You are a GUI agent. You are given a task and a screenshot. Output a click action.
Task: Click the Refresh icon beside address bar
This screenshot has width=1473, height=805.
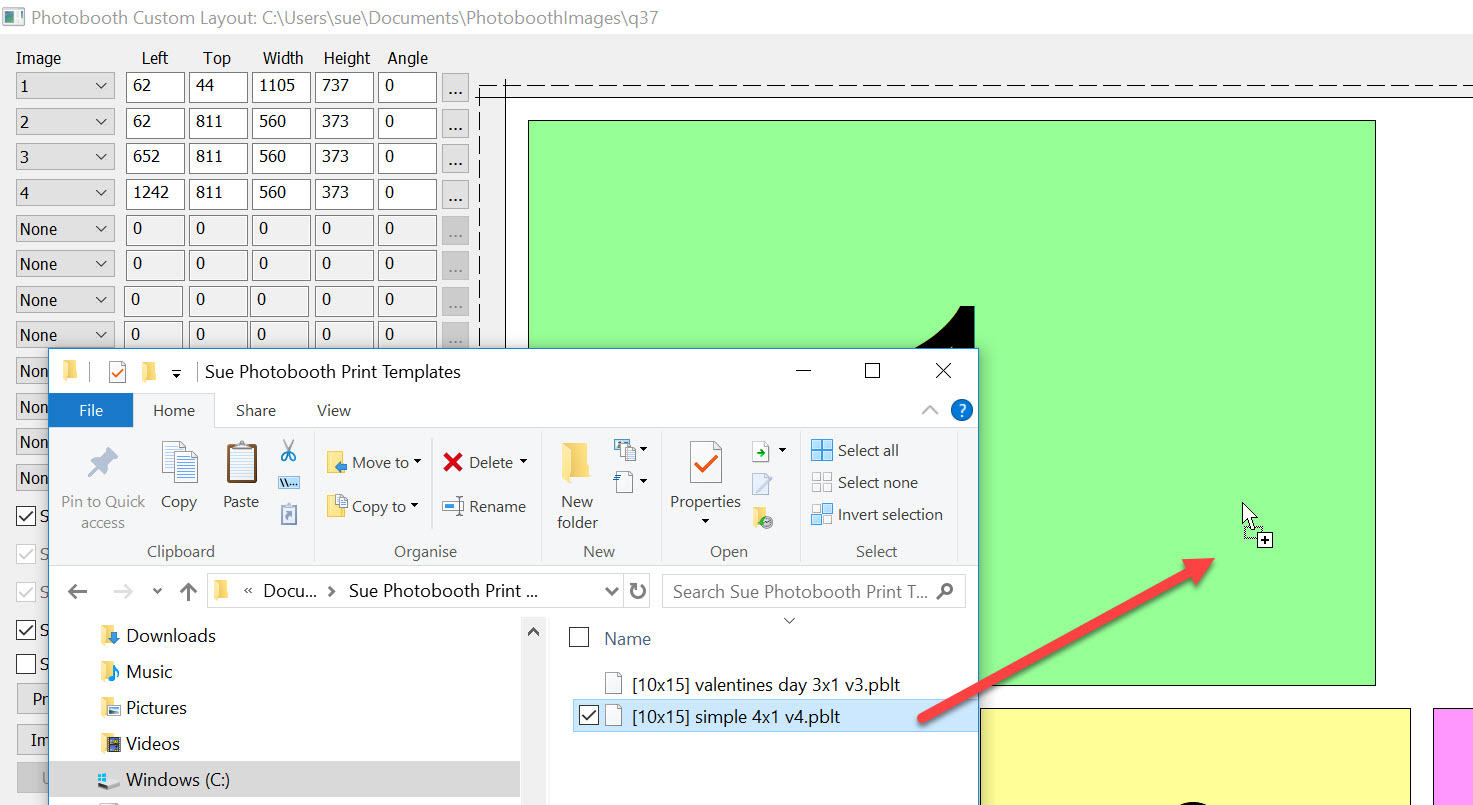(638, 591)
